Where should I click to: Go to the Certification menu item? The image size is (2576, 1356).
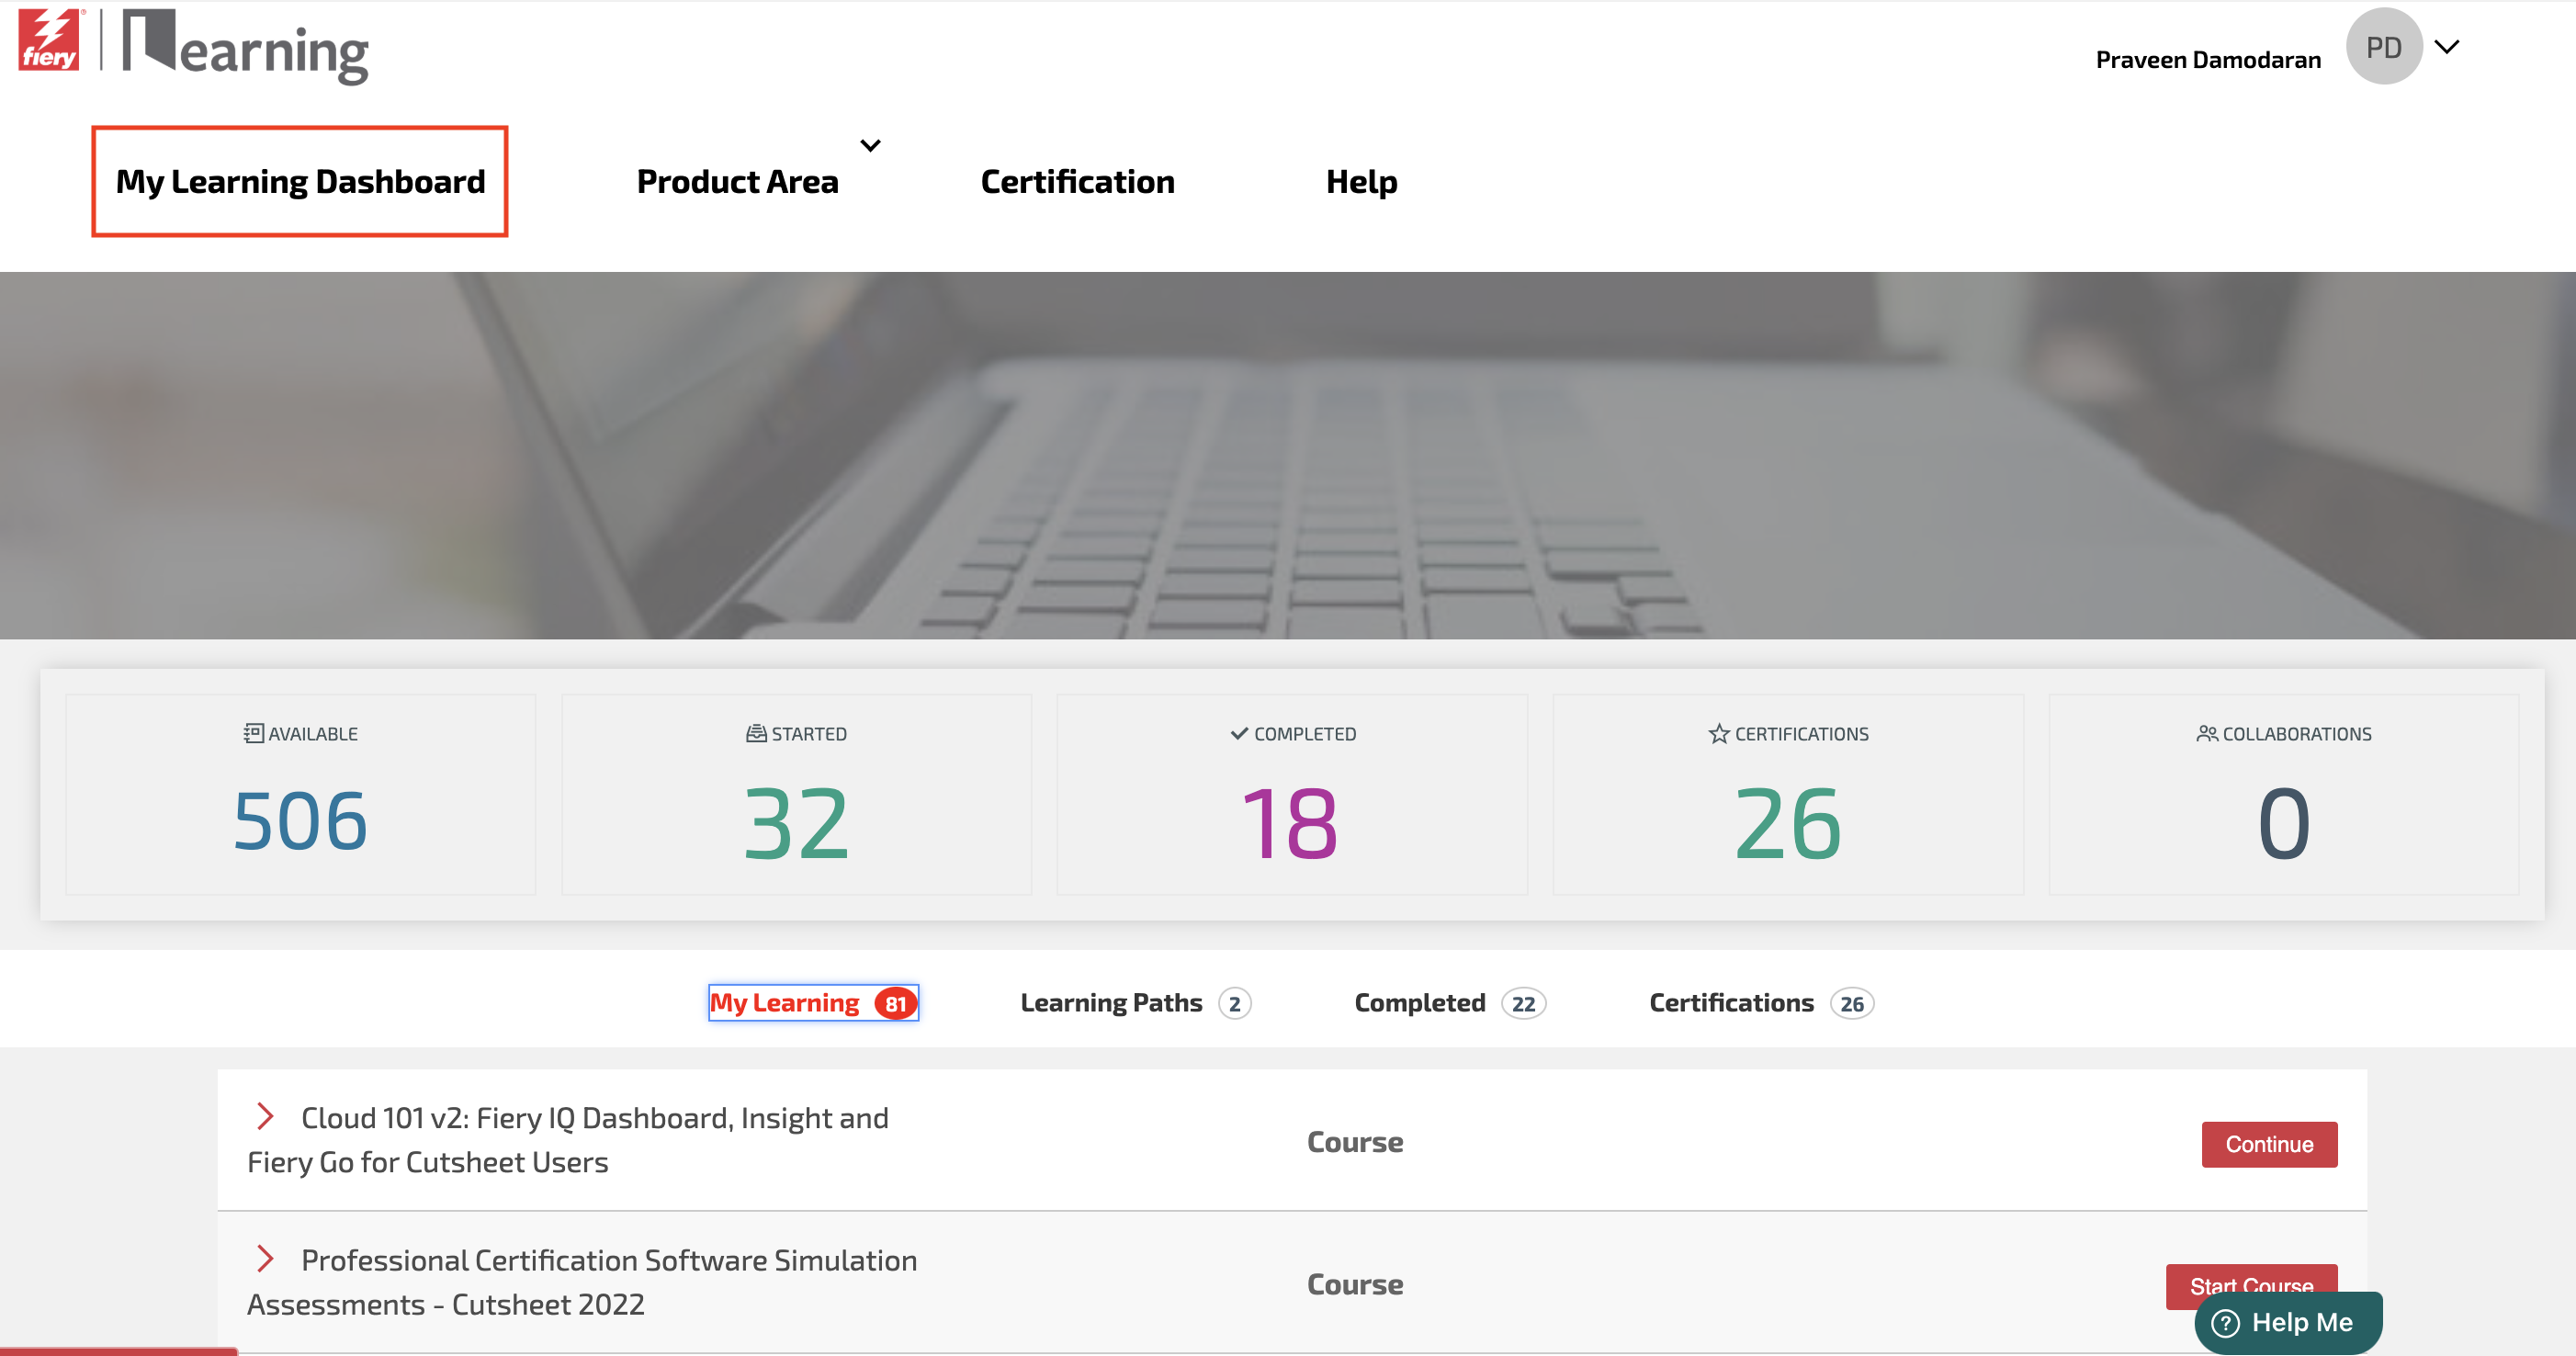1077,181
